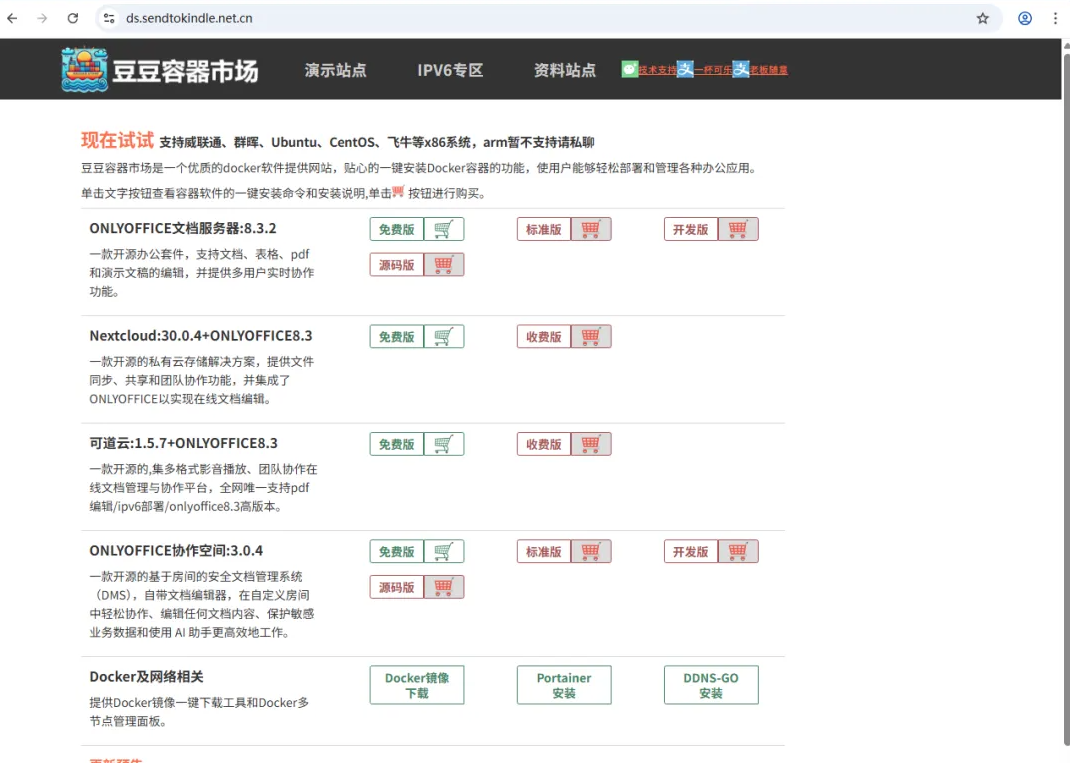Click the Alipay icon before 老板随意
Screen dimensions: 1070x763
click(741, 69)
